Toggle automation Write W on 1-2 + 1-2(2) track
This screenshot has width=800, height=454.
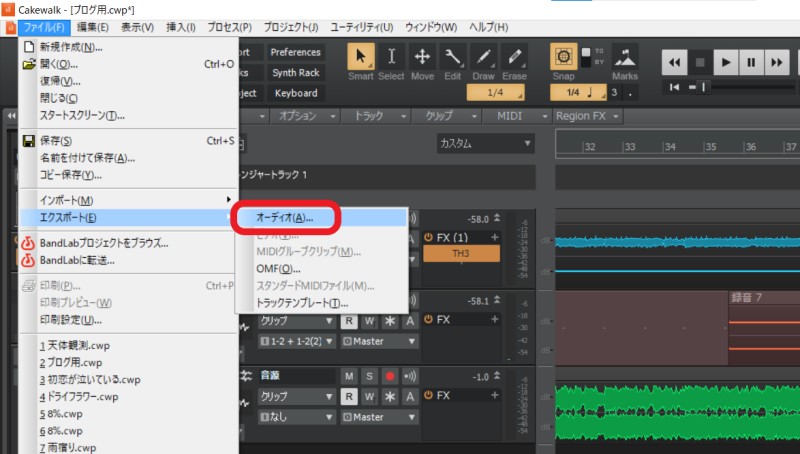[x=369, y=321]
